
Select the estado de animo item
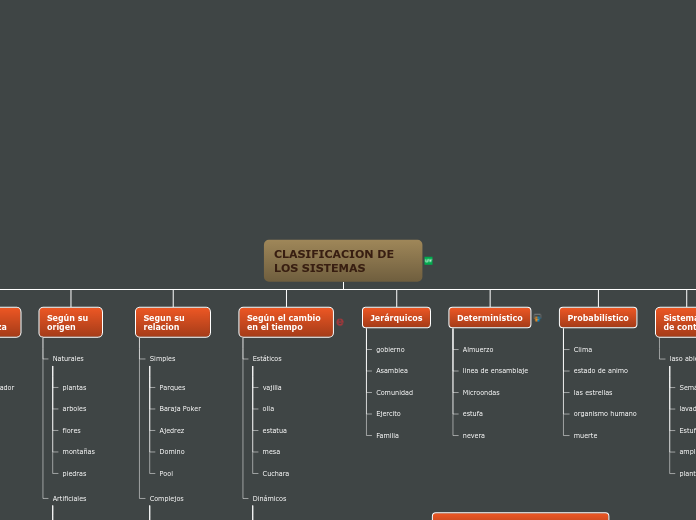(x=601, y=370)
